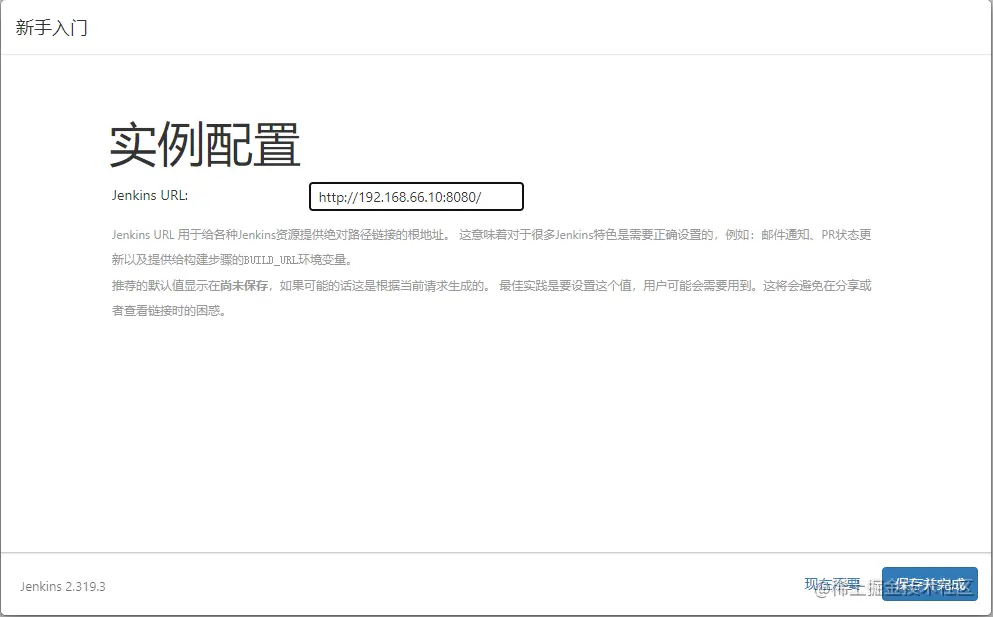Click the paragraph starting with Jenkins URL 用于
The image size is (993, 617).
491,247
